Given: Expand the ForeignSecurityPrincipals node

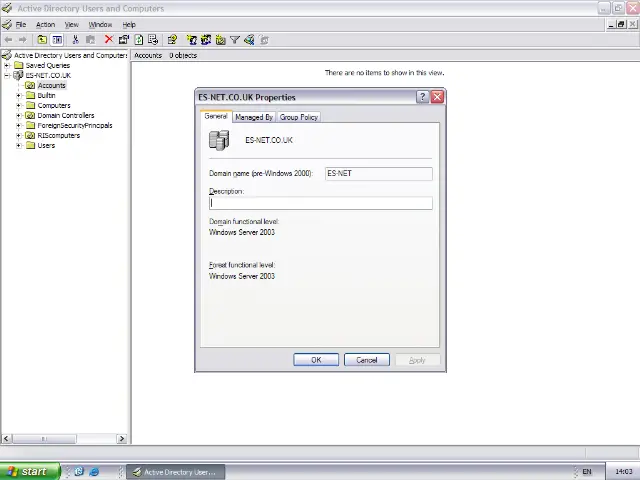Looking at the screenshot, I should 18,125.
